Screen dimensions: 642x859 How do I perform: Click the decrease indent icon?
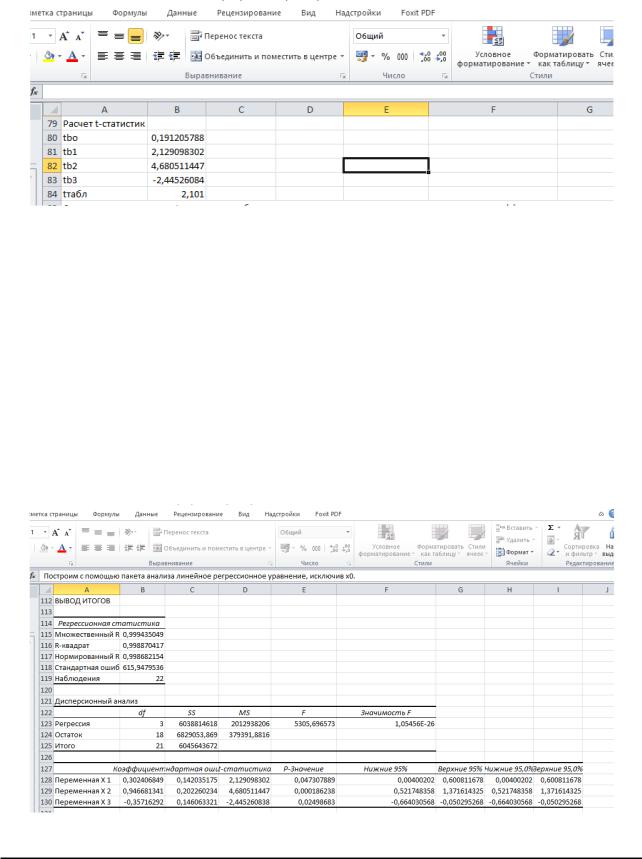pos(159,56)
